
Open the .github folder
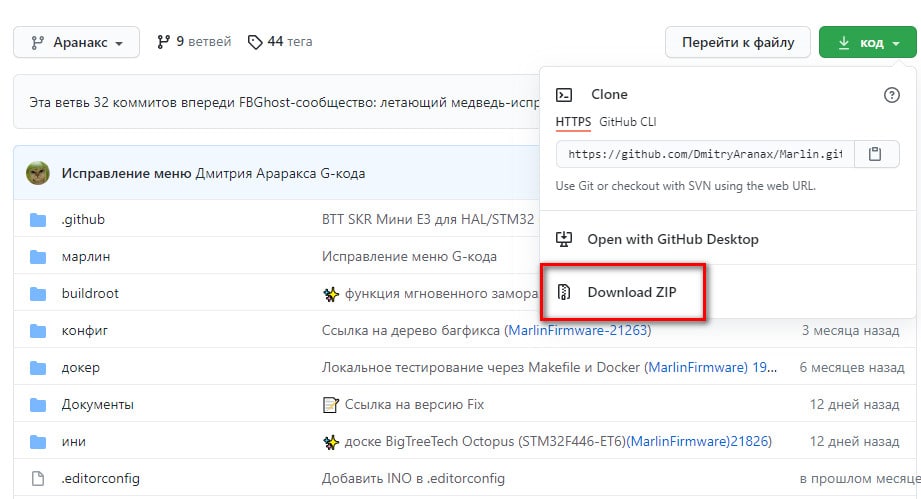[83, 220]
